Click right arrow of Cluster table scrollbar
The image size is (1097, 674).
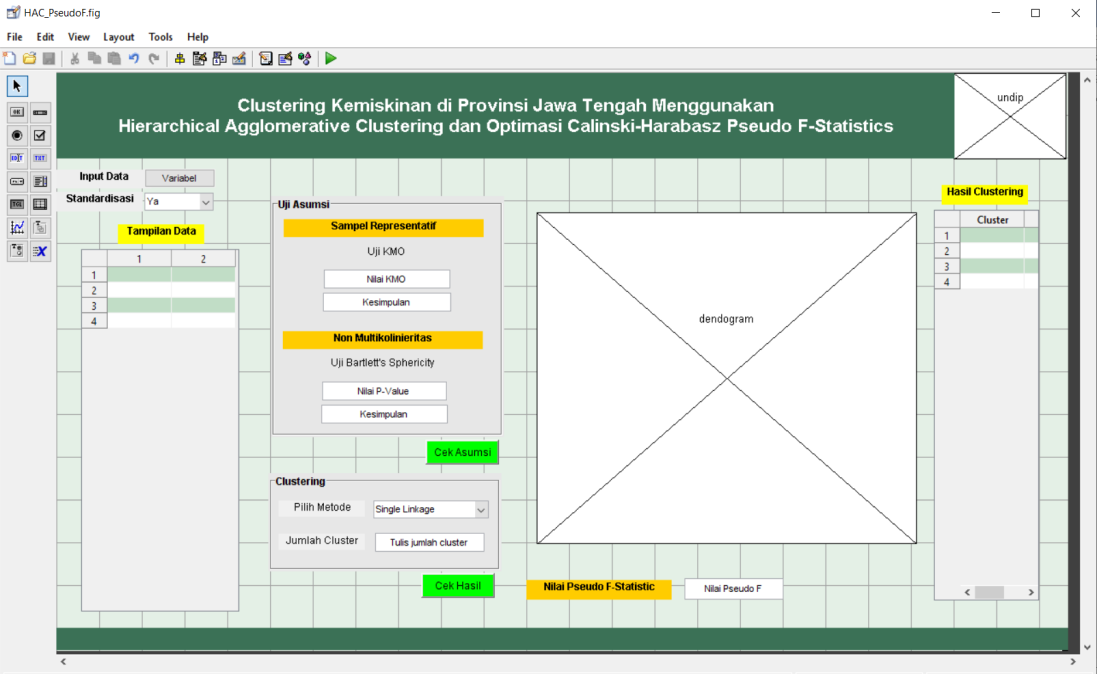[1031, 592]
